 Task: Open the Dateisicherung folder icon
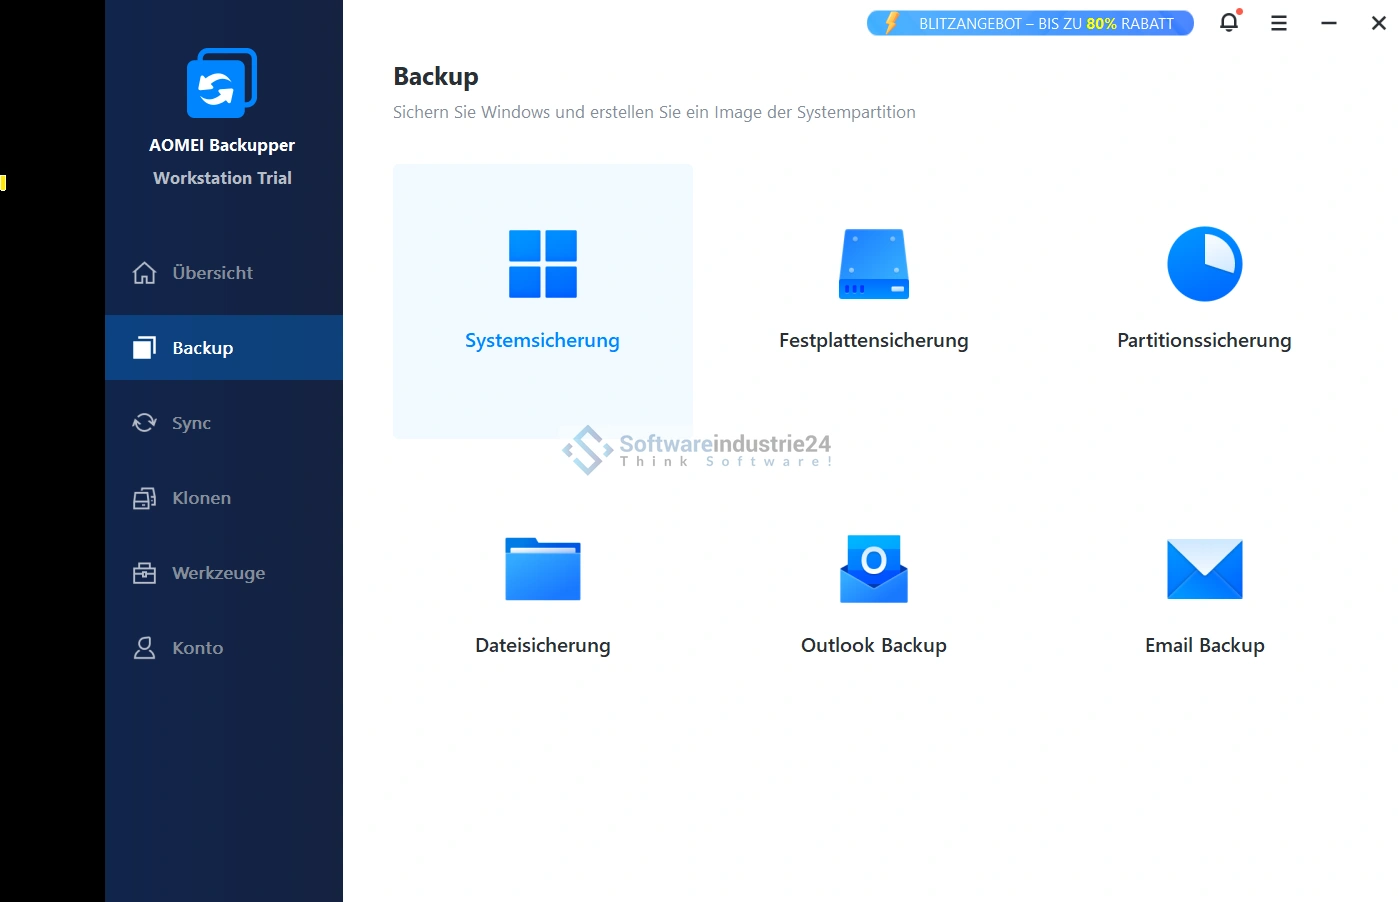pos(542,569)
